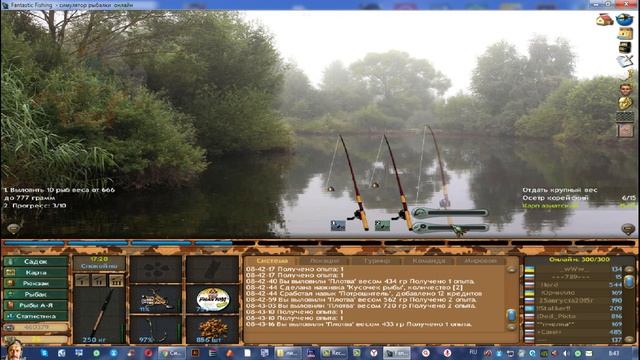
Task: Open the character face icon
Action: [x=625, y=89]
